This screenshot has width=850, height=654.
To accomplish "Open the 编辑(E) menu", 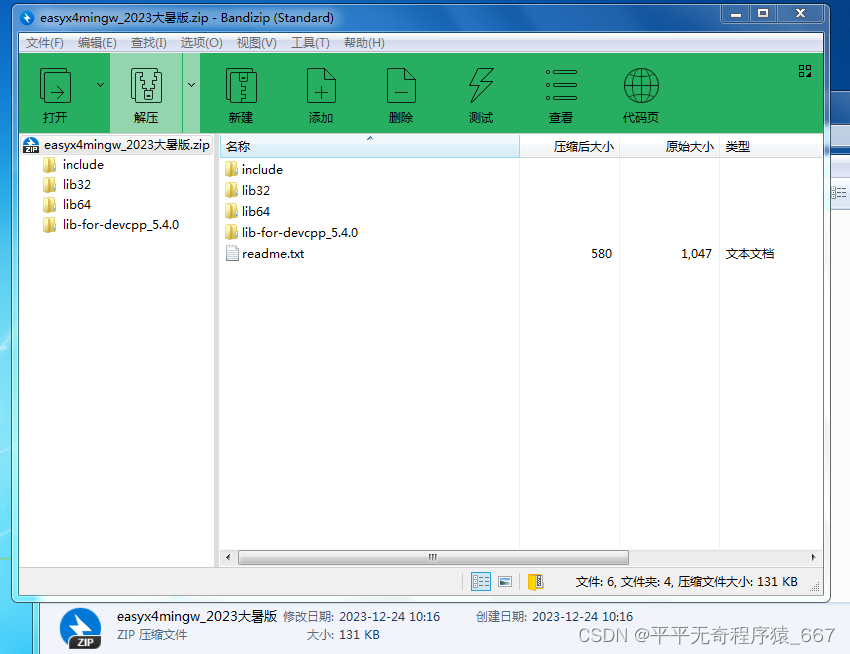I will click(97, 43).
